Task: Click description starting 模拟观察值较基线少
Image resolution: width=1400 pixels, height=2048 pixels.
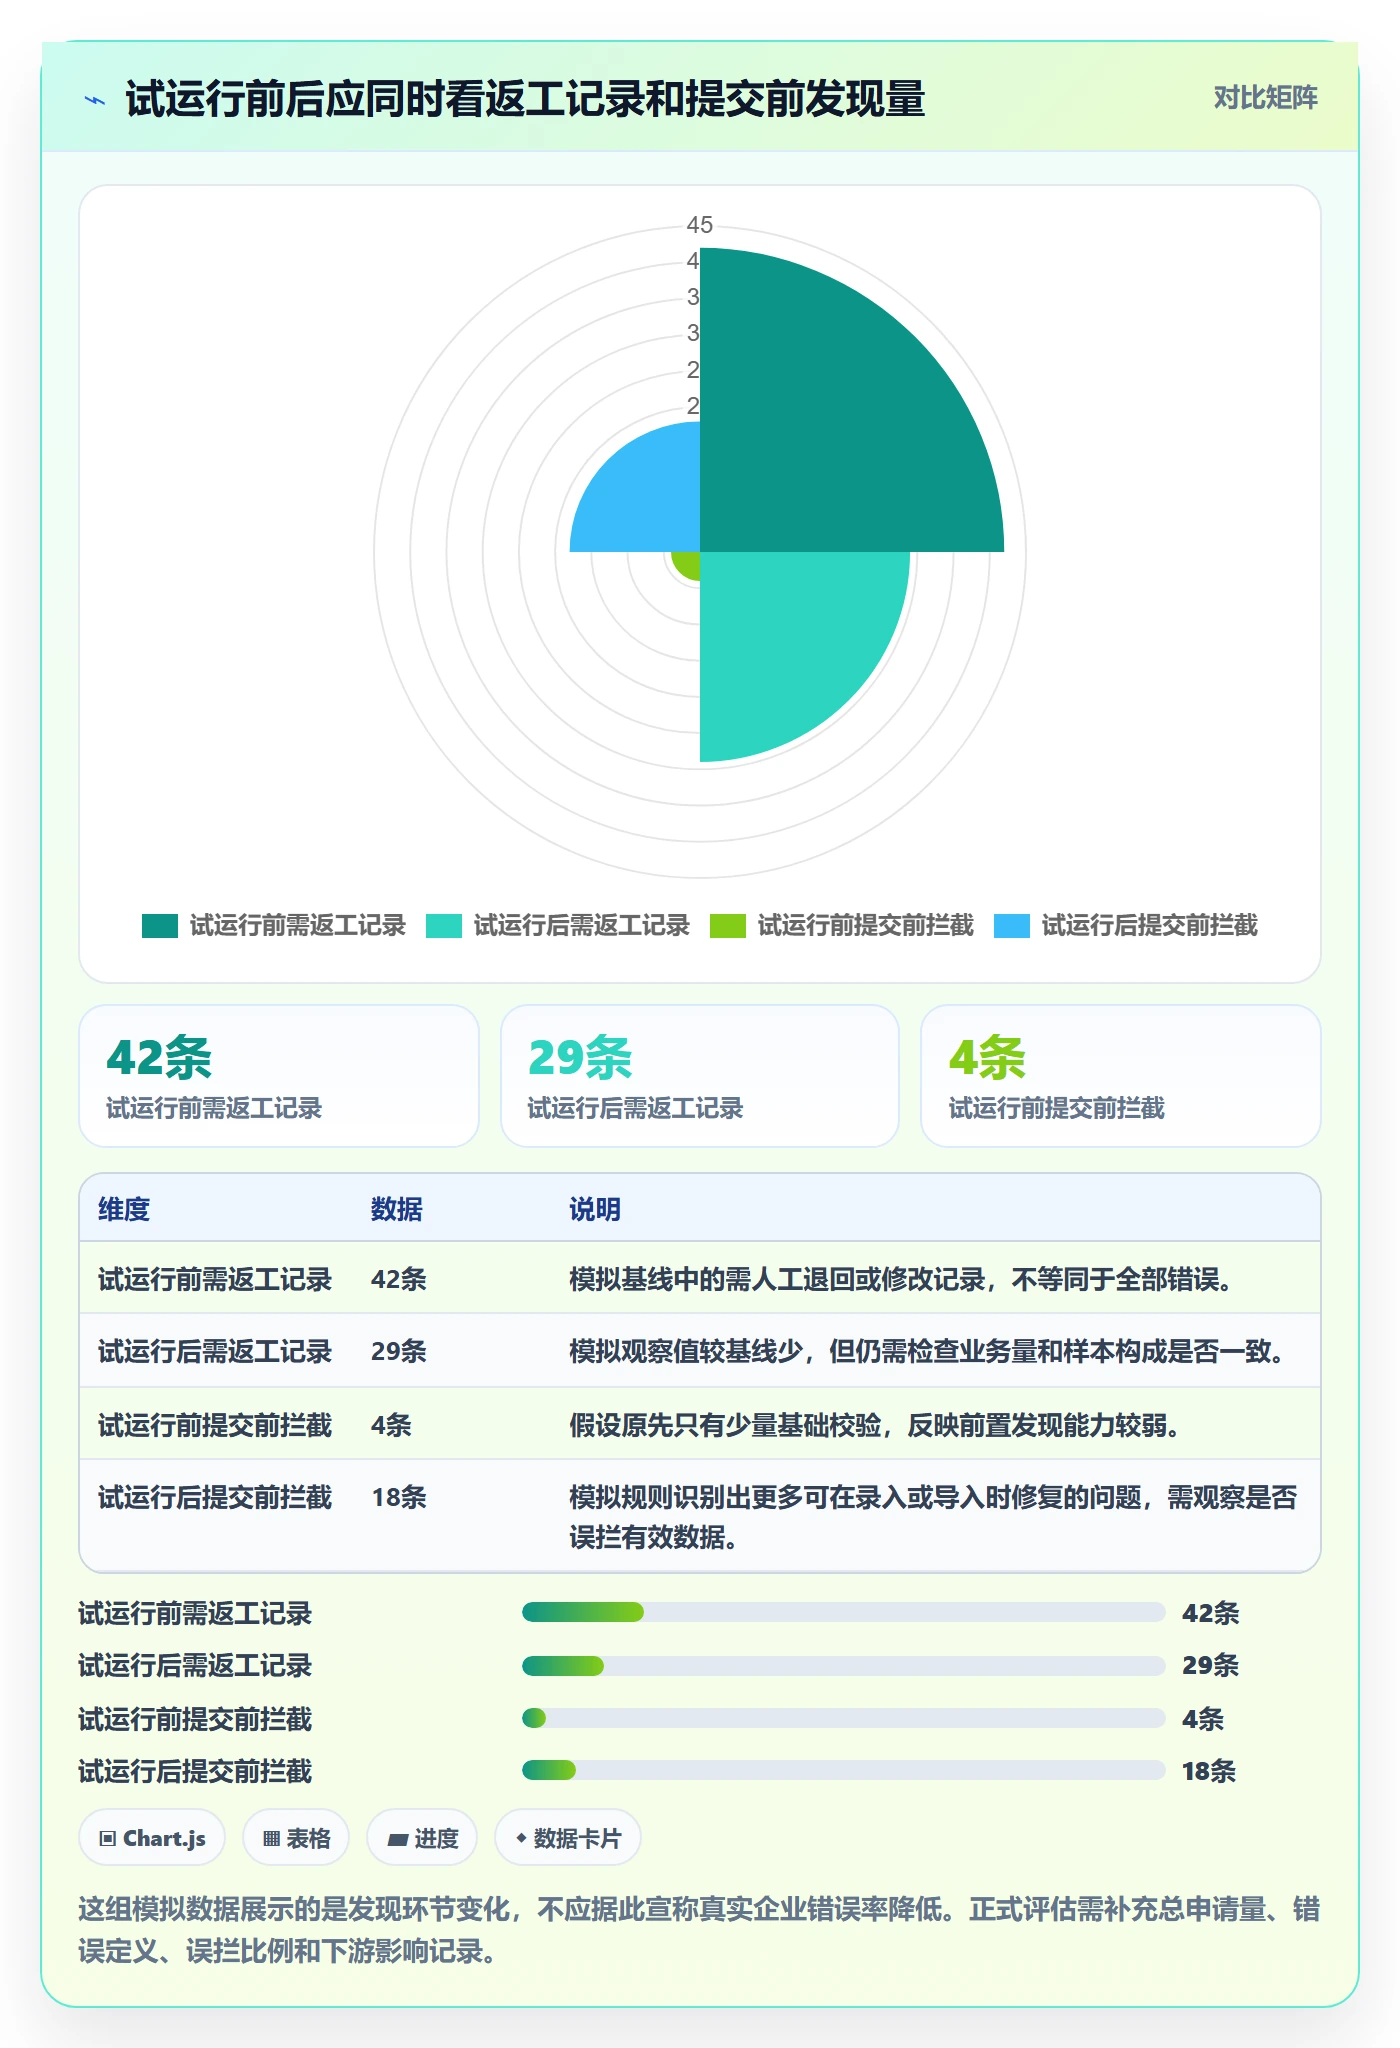Action: coord(928,1351)
